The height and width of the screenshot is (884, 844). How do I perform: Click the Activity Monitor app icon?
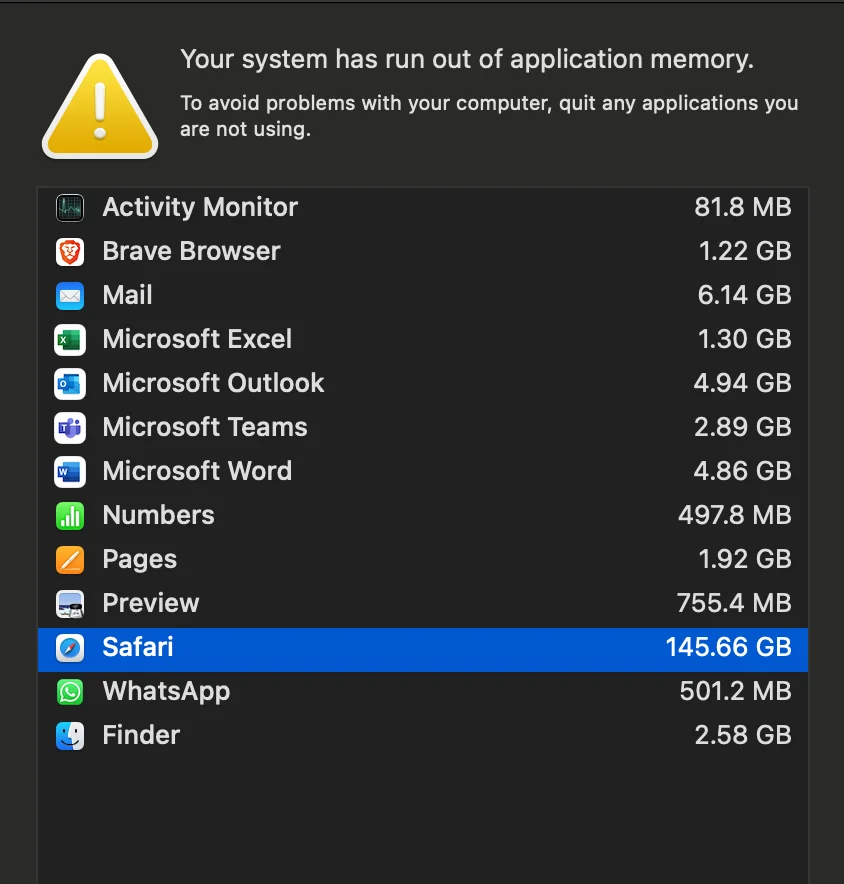(x=70, y=207)
